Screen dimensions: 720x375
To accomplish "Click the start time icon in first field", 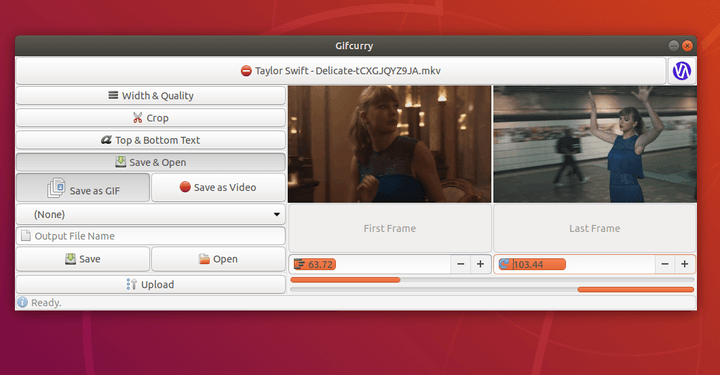I will 299,264.
